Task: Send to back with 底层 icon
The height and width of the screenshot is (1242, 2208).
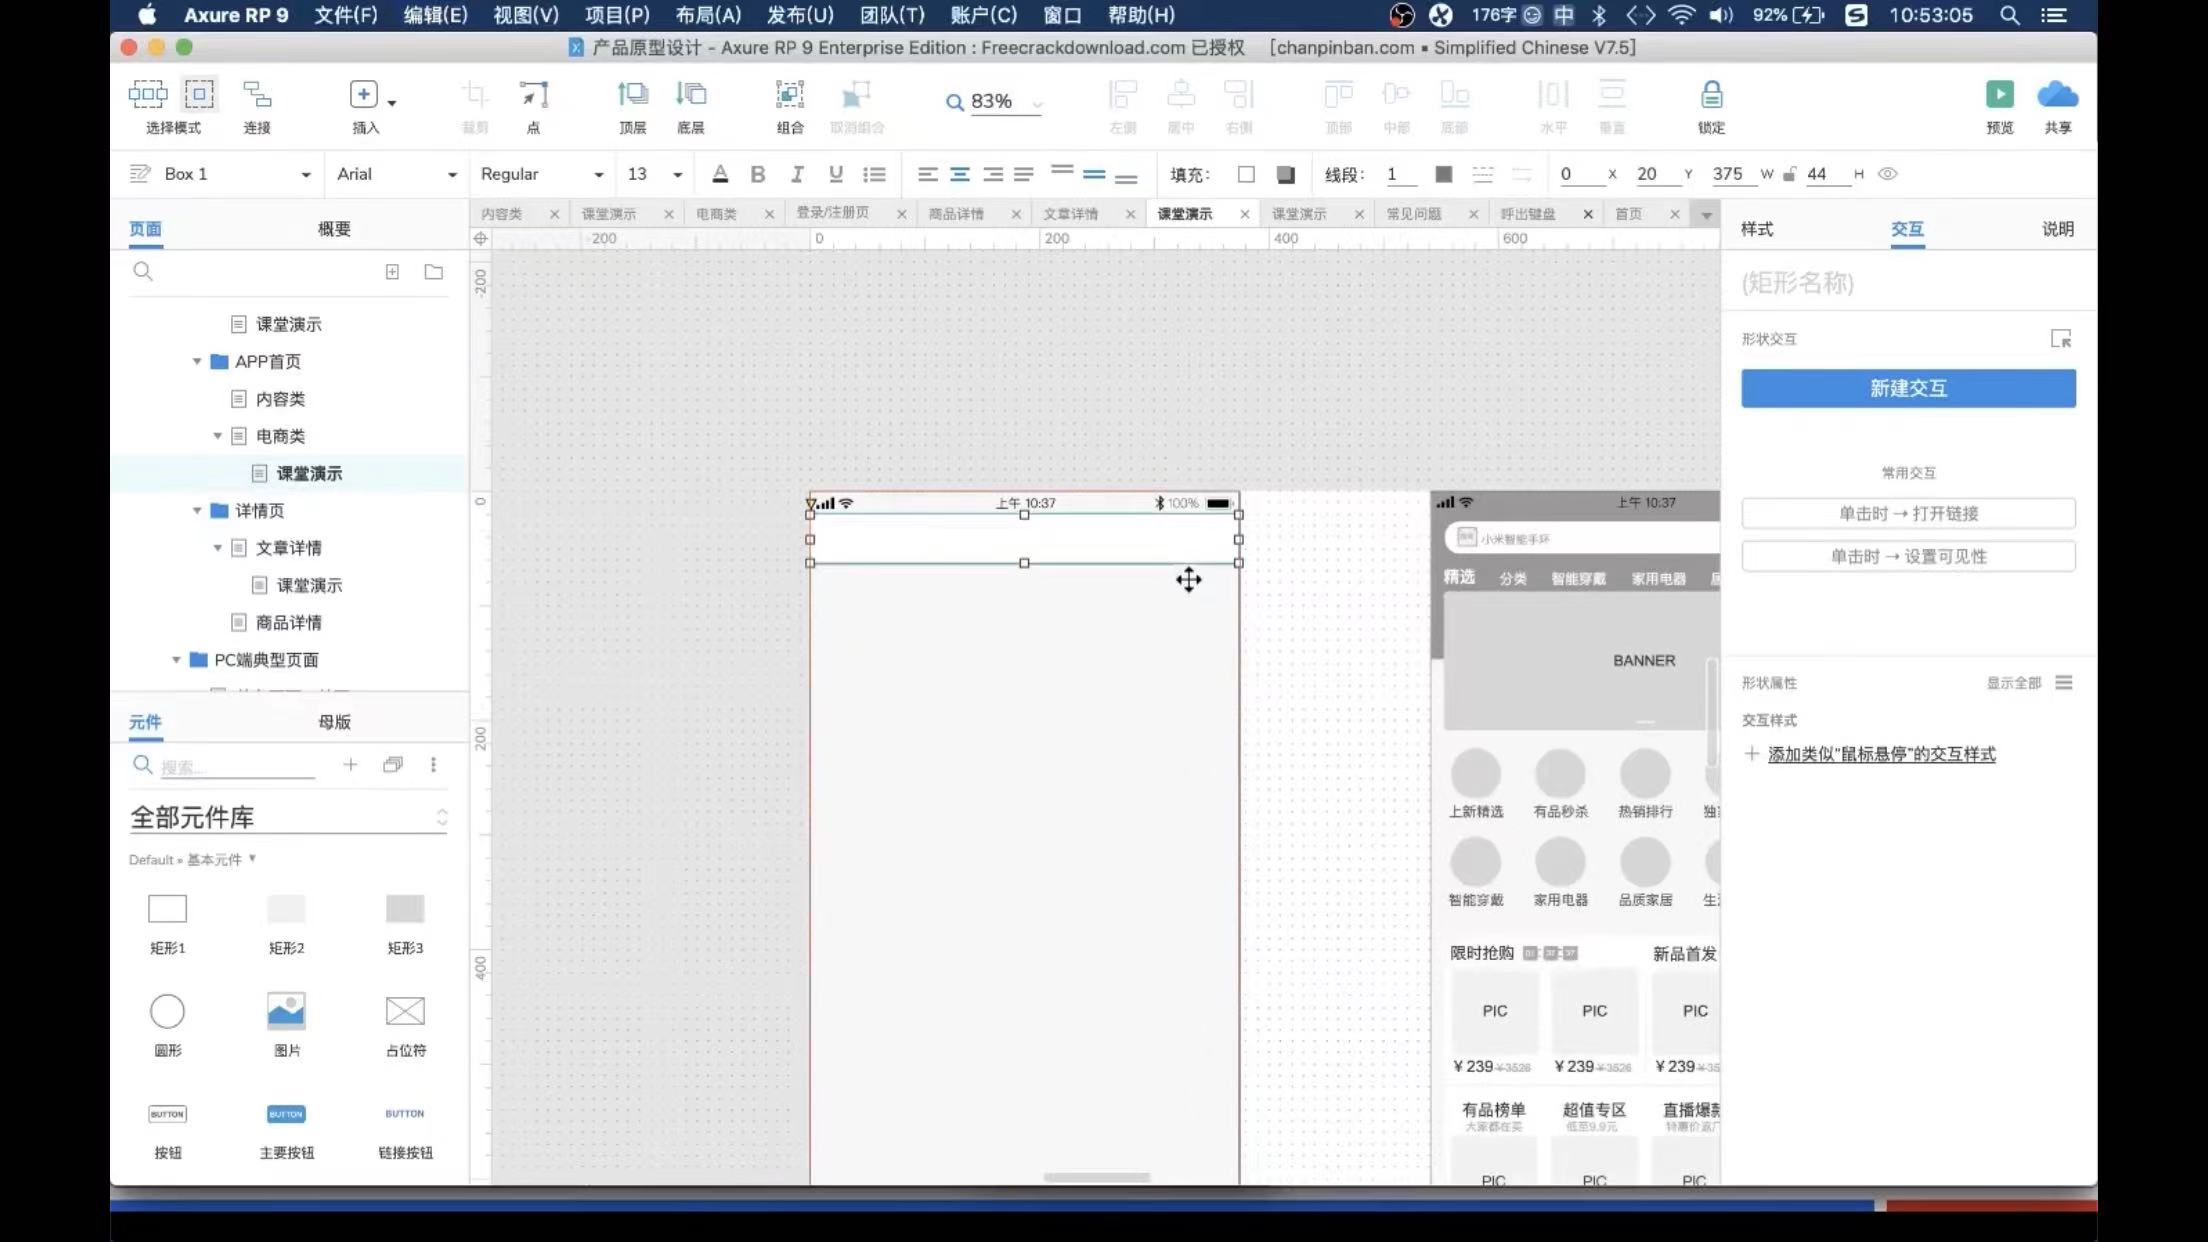Action: (690, 95)
